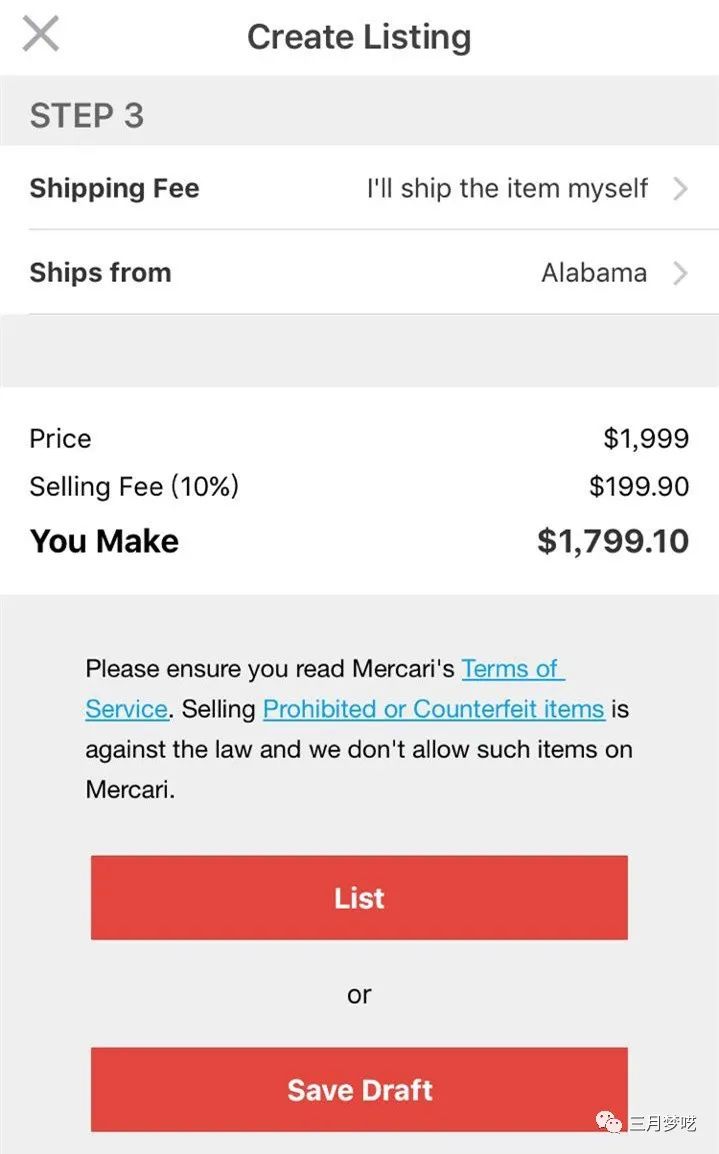The image size is (719, 1154).
Task: Open the Shipping Fee selection
Action: click(x=360, y=188)
